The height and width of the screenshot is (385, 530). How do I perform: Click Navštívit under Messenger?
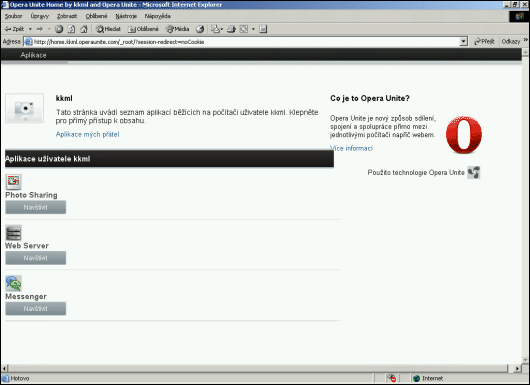[35, 309]
